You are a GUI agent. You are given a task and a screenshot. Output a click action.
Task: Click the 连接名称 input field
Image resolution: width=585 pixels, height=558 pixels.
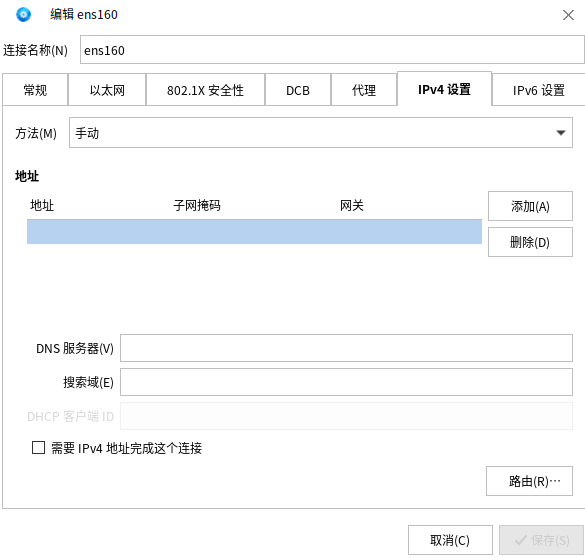[x=332, y=50]
